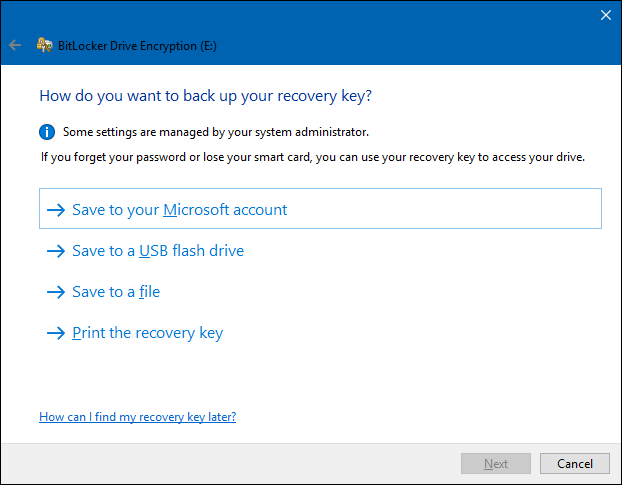622x485 pixels.
Task: Click arrow icon beside Print the recovery key
Action: pyautogui.click(x=55, y=333)
